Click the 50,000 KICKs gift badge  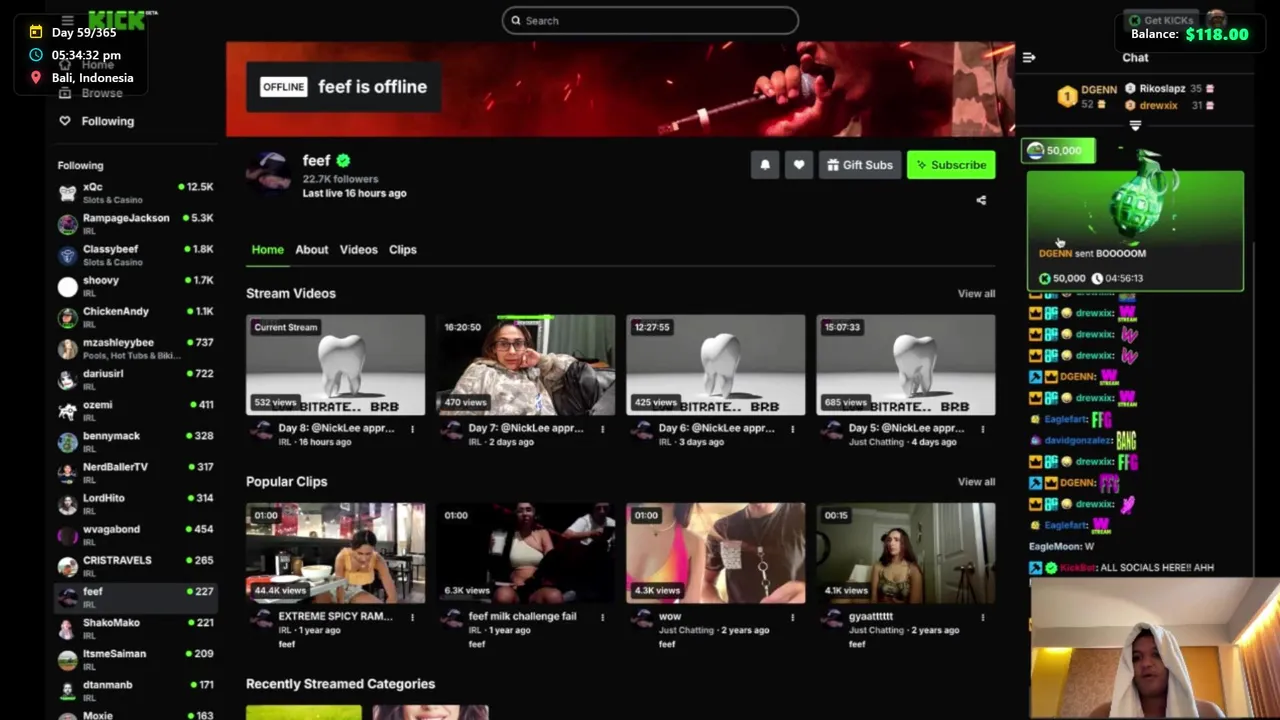tap(1058, 151)
